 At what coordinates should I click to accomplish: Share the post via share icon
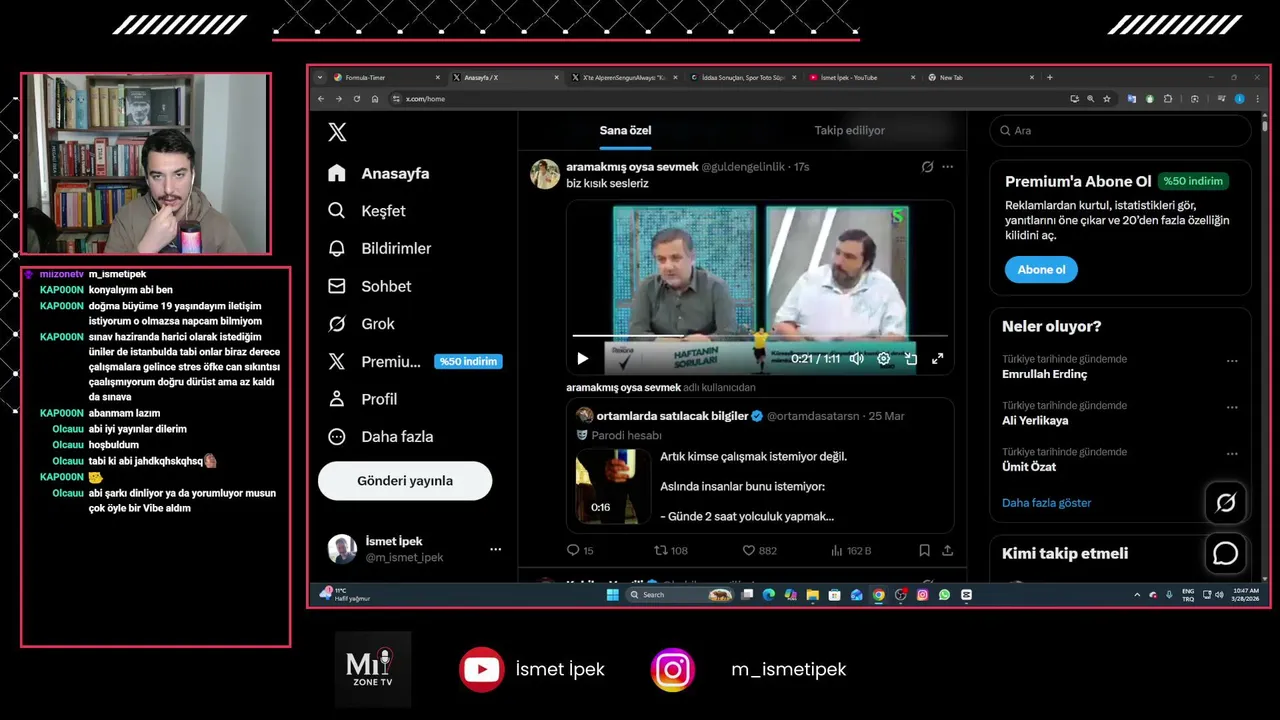(x=947, y=550)
